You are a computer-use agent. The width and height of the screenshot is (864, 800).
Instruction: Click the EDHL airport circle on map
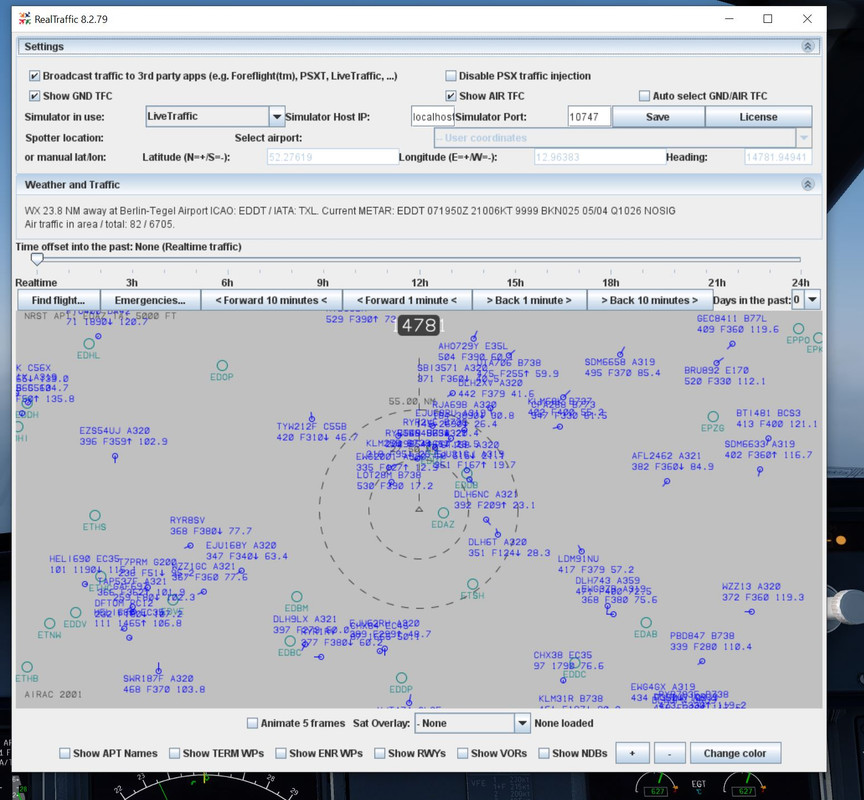pyautogui.click(x=89, y=344)
